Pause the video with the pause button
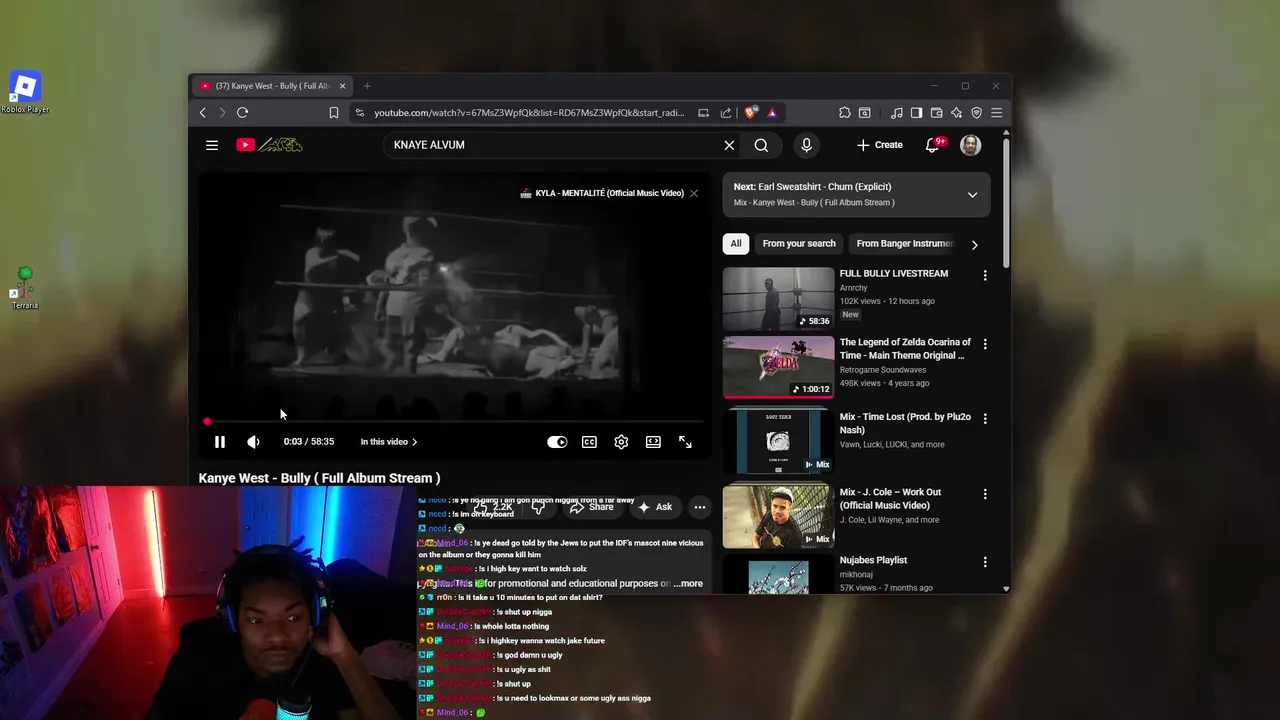The width and height of the screenshot is (1280, 720). point(220,442)
